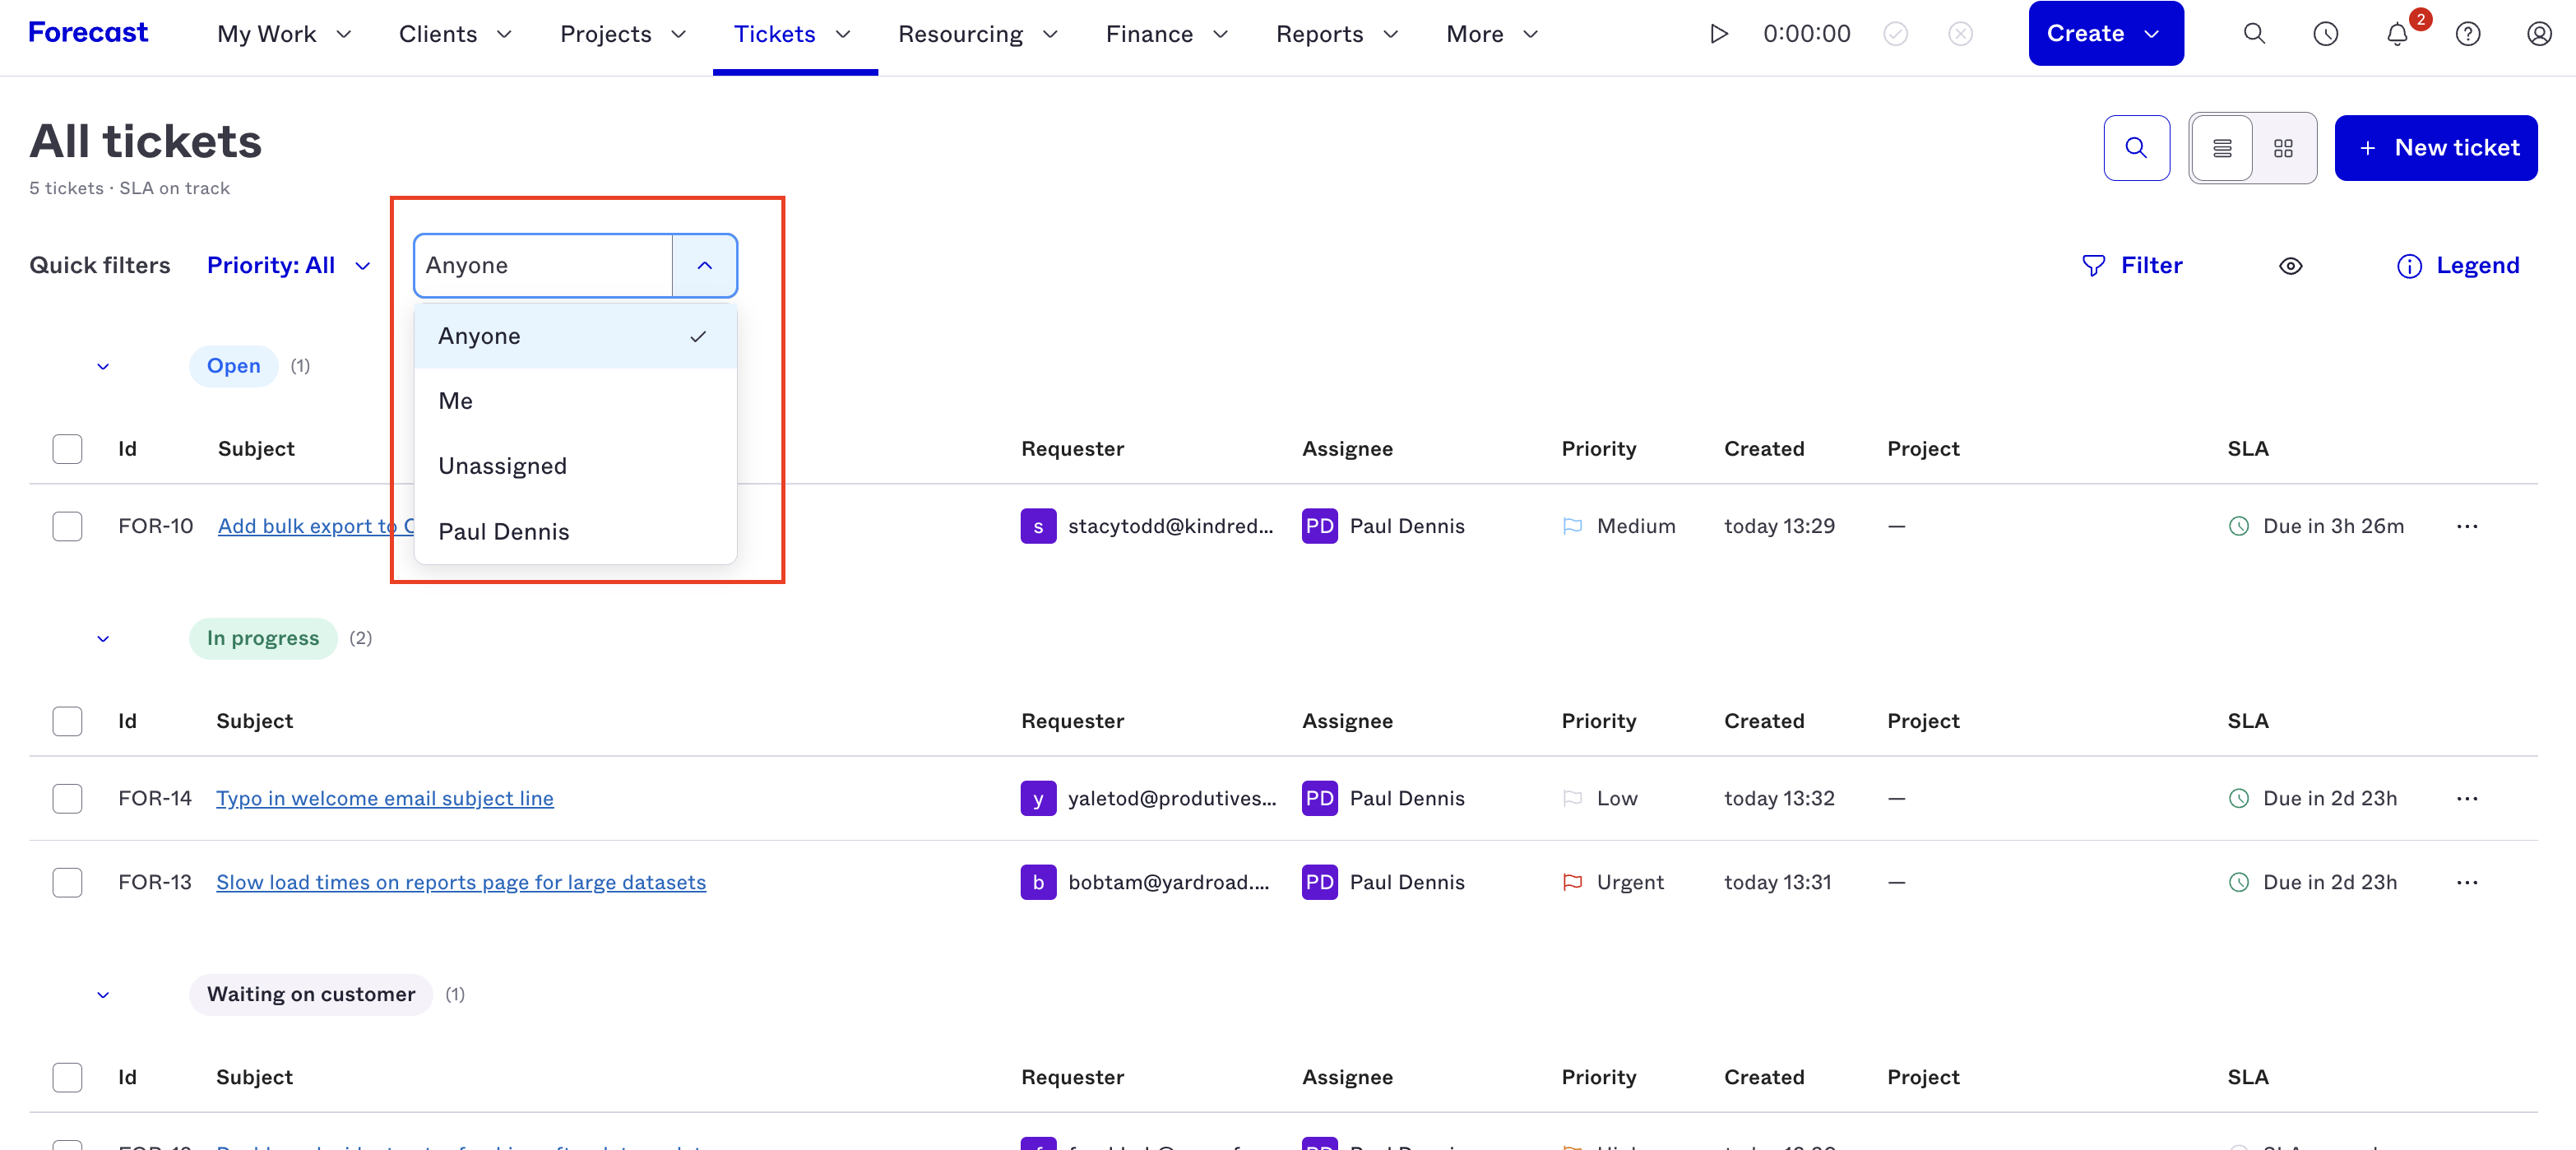This screenshot has height=1150, width=2576.
Task: Click bobtam requester avatar
Action: pyautogui.click(x=1038, y=882)
